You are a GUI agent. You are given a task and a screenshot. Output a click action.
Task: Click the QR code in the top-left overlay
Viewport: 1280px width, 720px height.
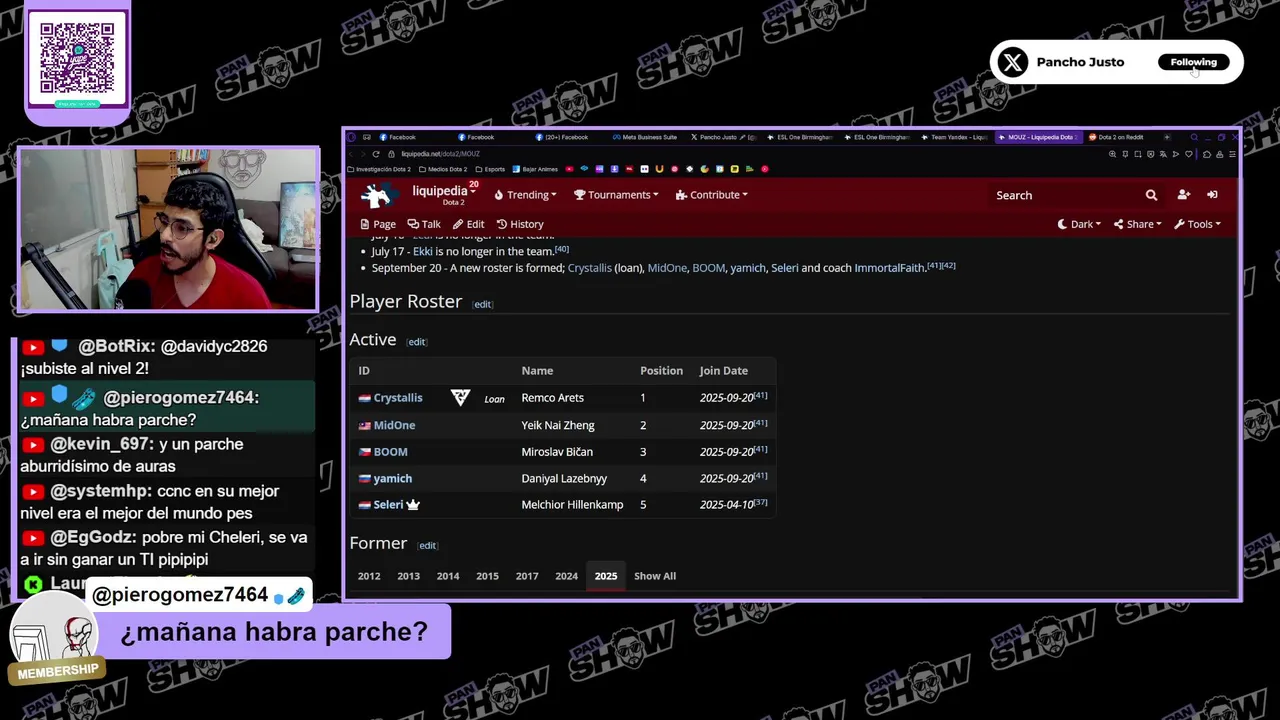tap(77, 58)
